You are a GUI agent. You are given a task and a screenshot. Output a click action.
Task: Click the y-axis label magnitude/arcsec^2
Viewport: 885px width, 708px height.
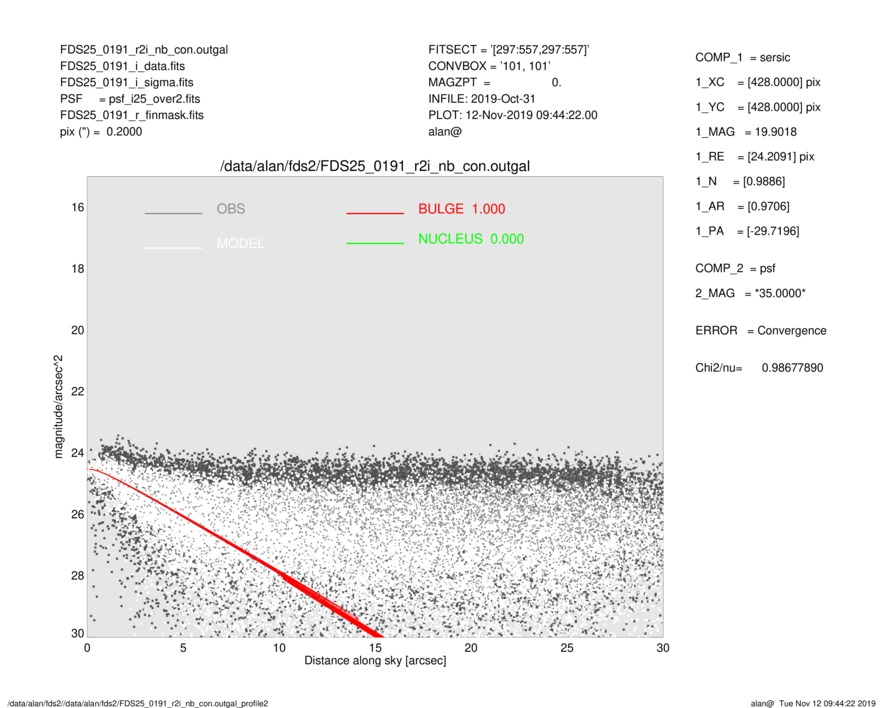click(58, 407)
